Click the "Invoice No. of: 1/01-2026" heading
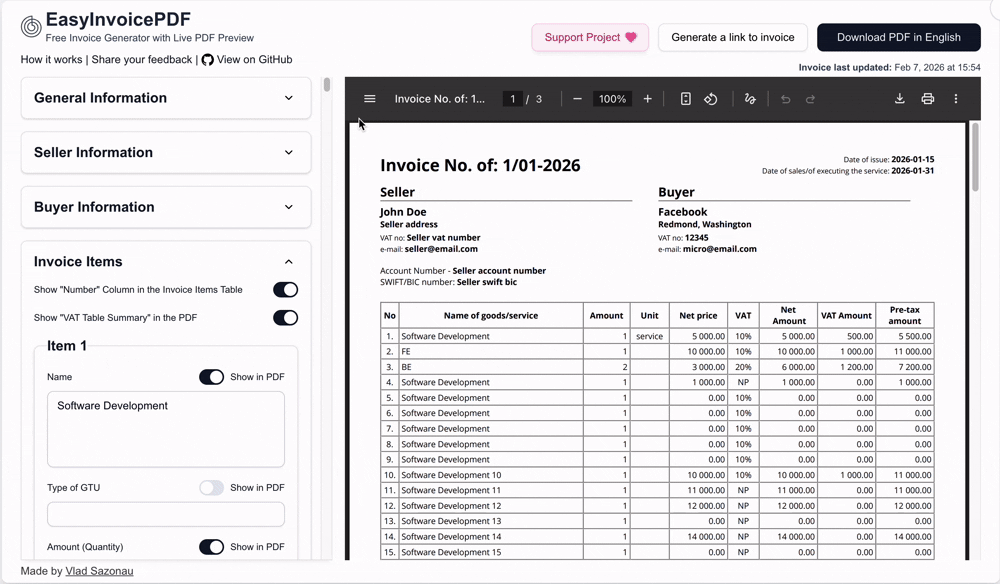 (480, 166)
